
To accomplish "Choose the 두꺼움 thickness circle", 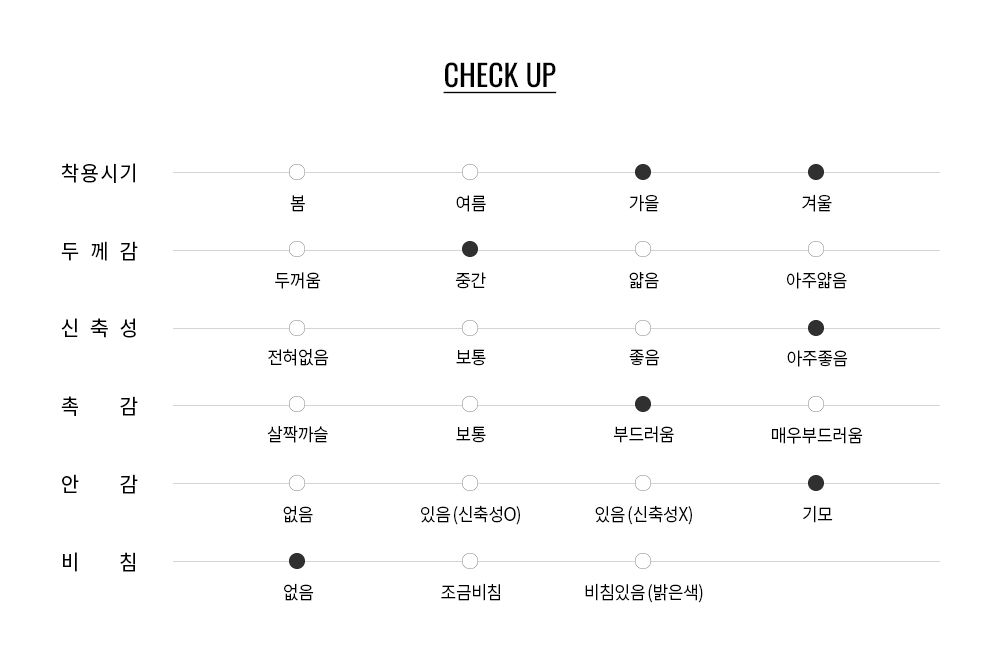I will 297,249.
